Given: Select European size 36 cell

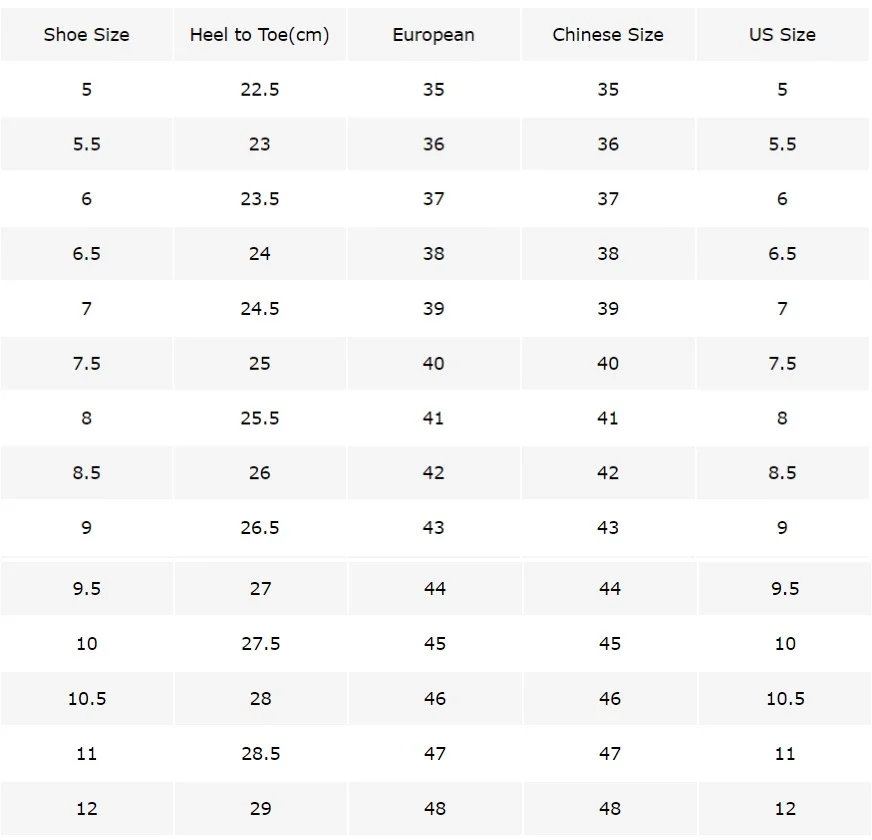Looking at the screenshot, I should pos(433,144).
